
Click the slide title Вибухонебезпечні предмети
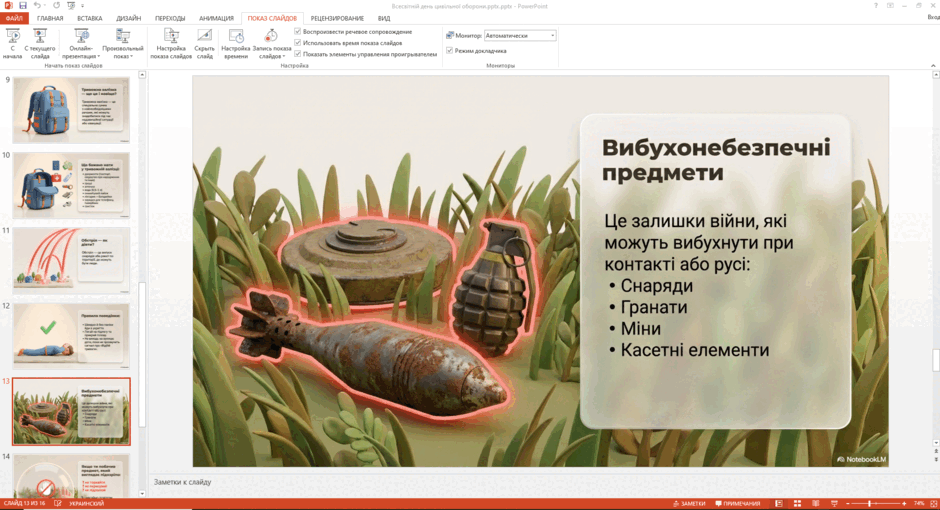pos(716,160)
